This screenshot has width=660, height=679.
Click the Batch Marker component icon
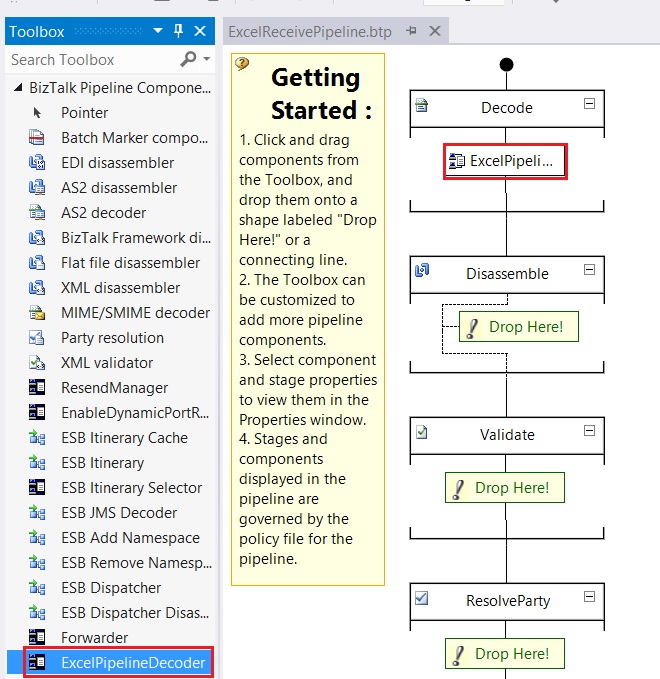[x=37, y=138]
